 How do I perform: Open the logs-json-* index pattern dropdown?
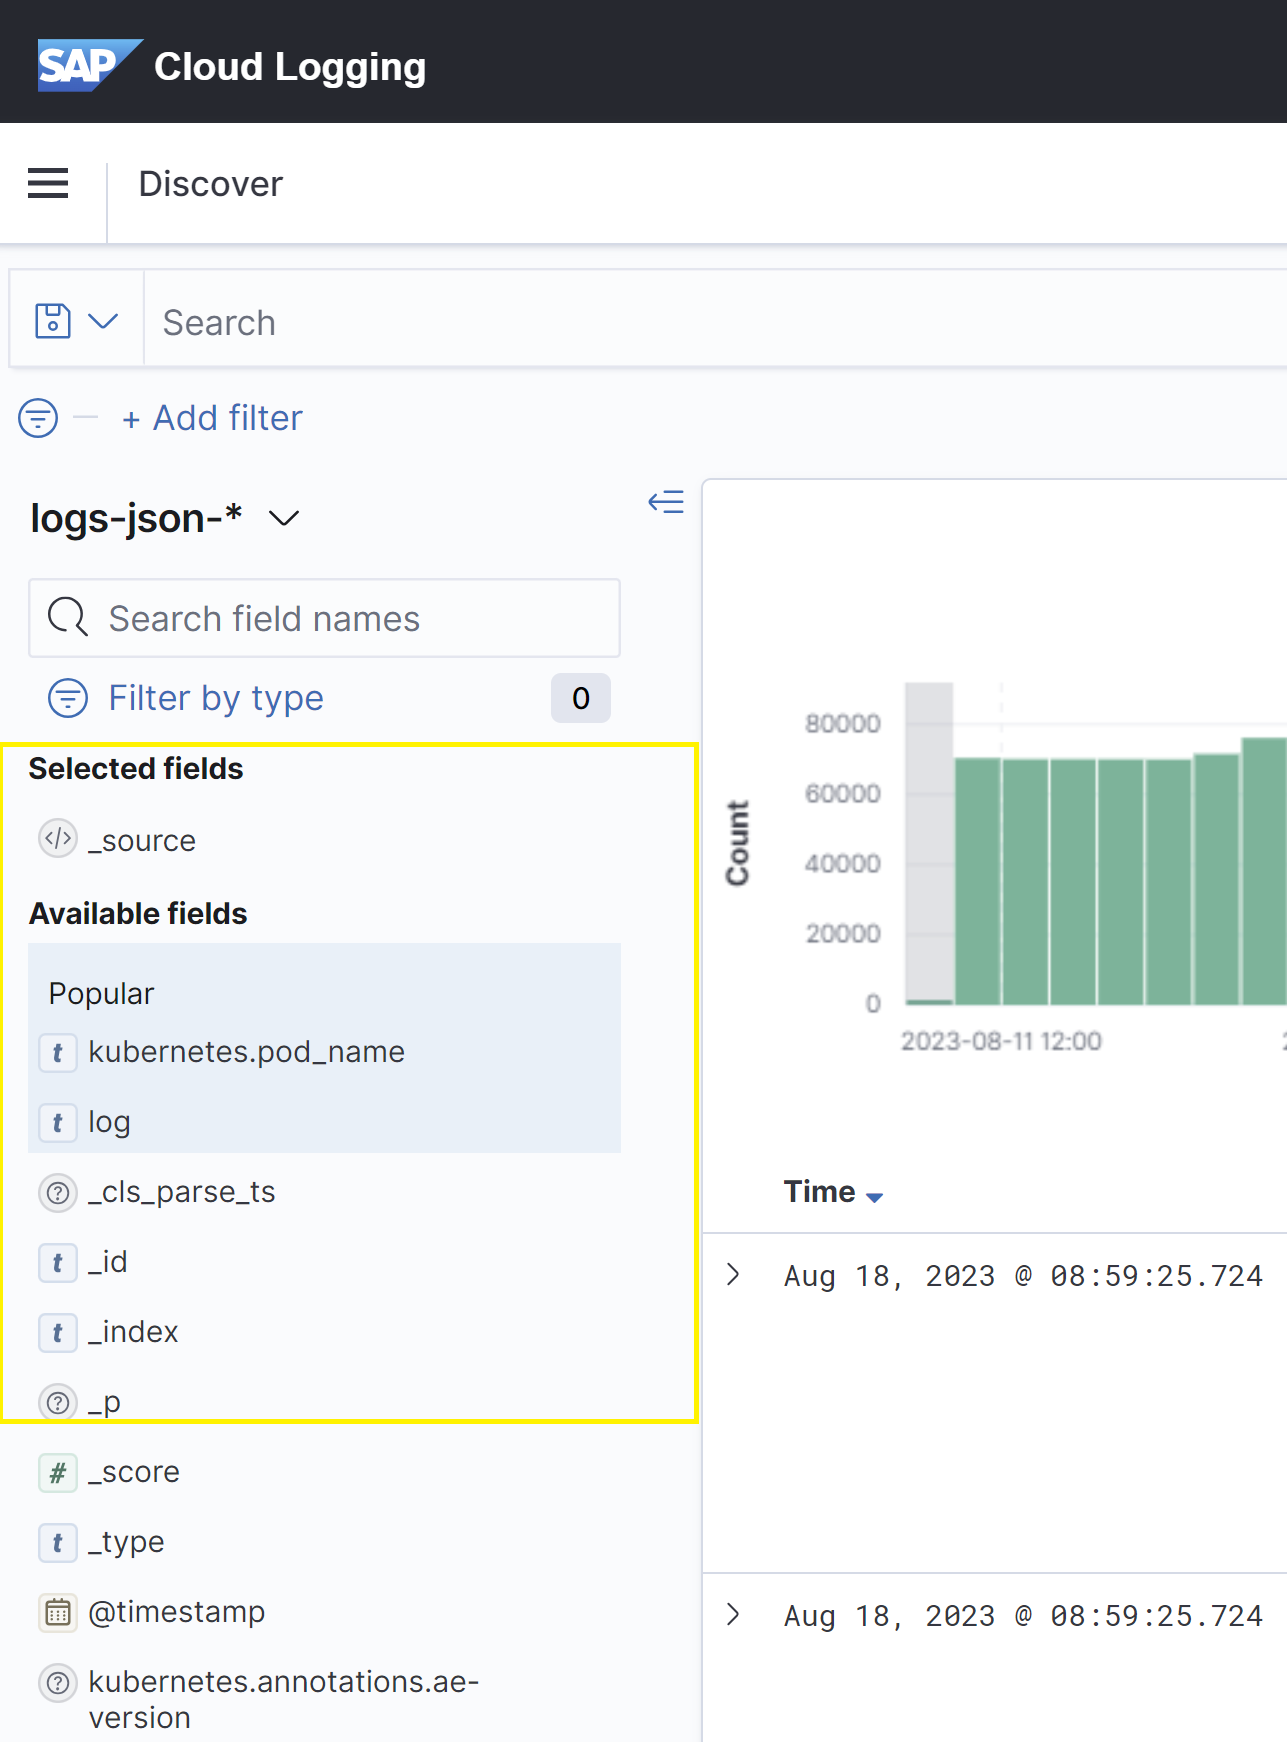[x=165, y=518]
